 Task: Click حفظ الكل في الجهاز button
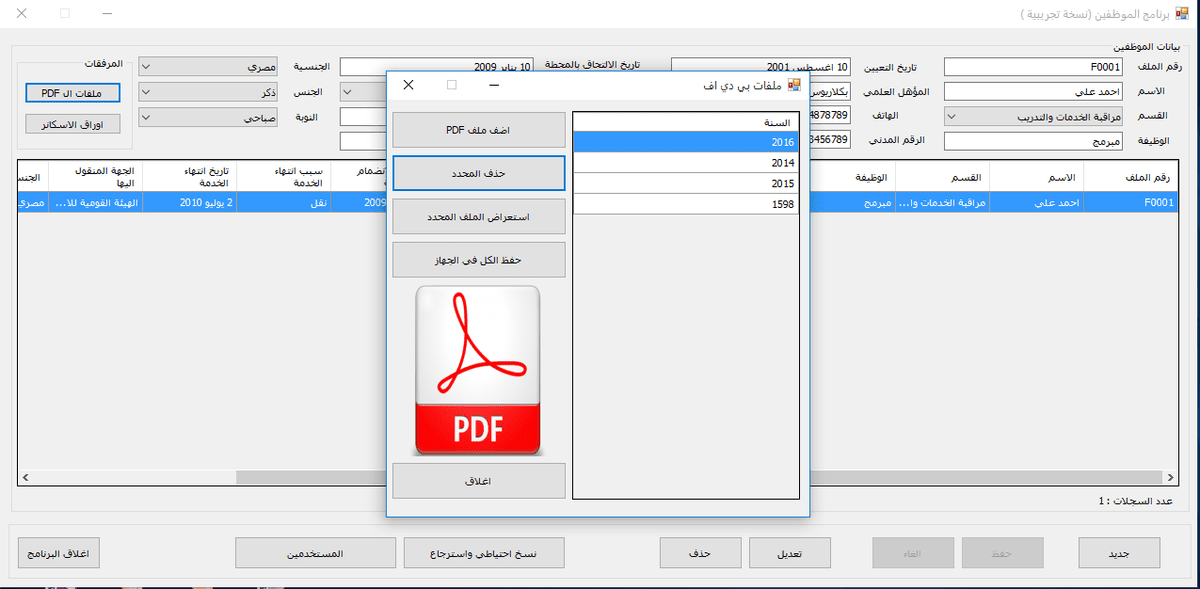coord(479,259)
